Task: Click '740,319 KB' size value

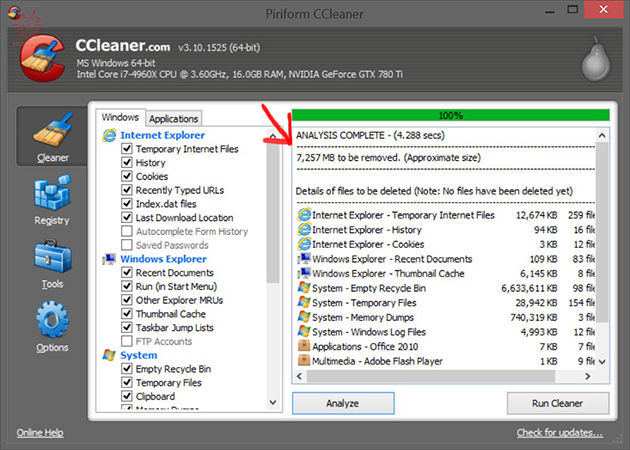Action: pyautogui.click(x=534, y=317)
